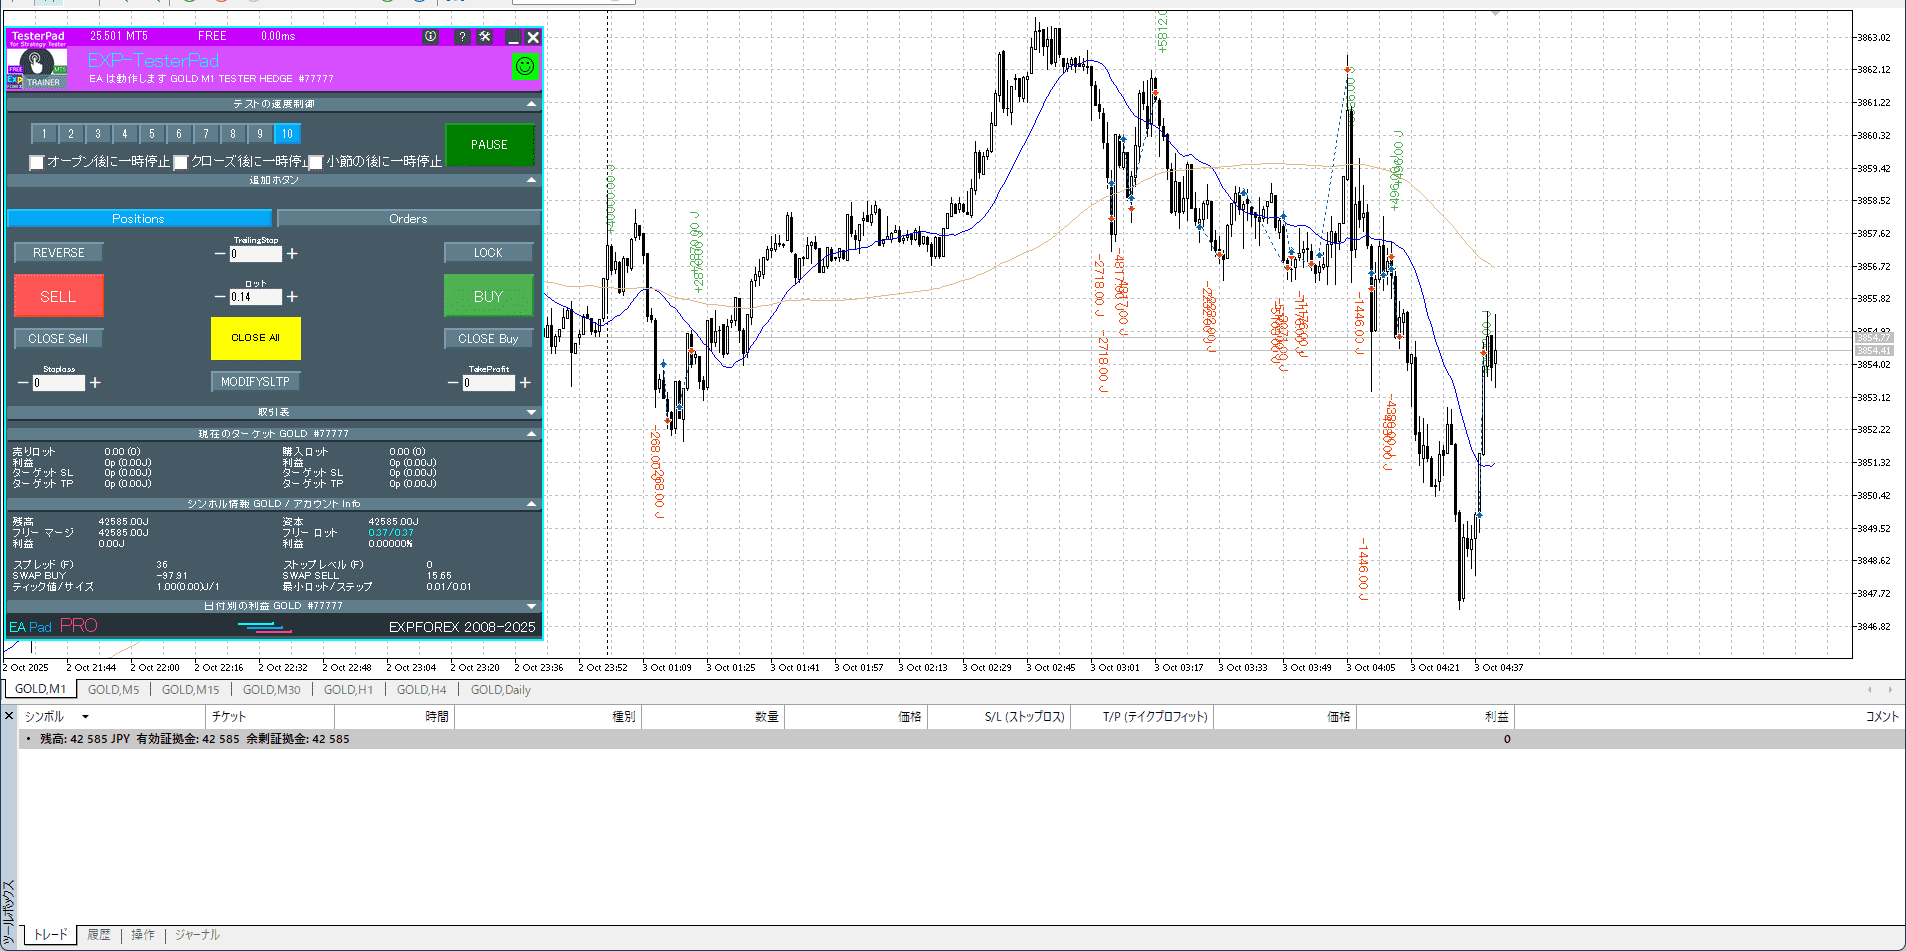Click the info icon in TesterPad header
Screen dimensions: 1906x951
(430, 37)
